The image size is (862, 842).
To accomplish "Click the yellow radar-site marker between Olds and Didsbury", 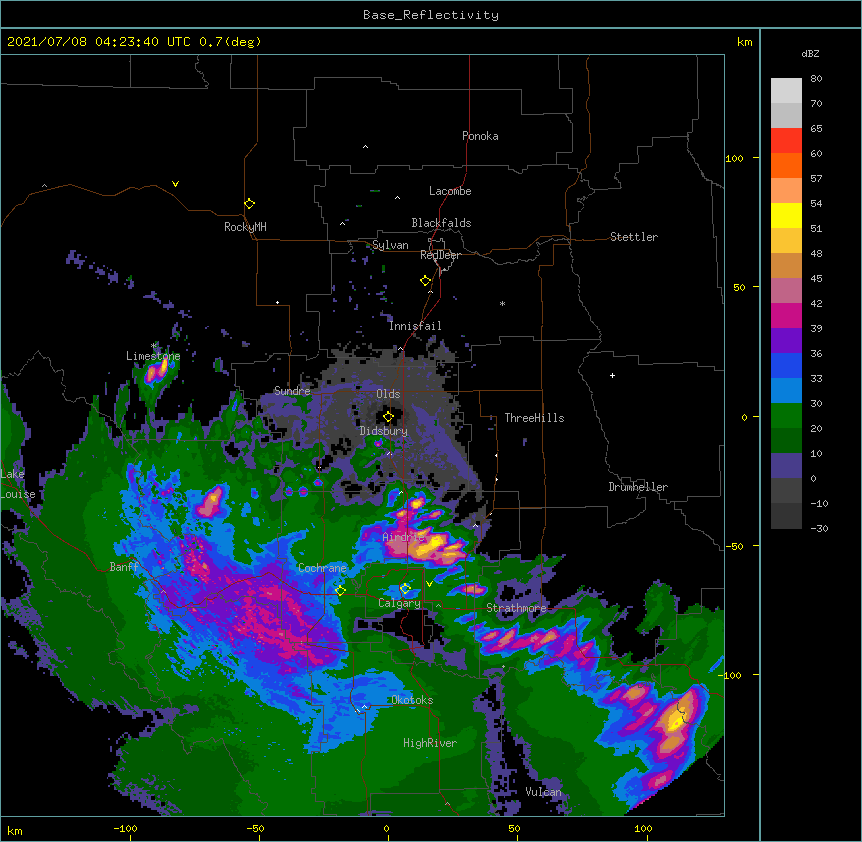I will pos(388,416).
